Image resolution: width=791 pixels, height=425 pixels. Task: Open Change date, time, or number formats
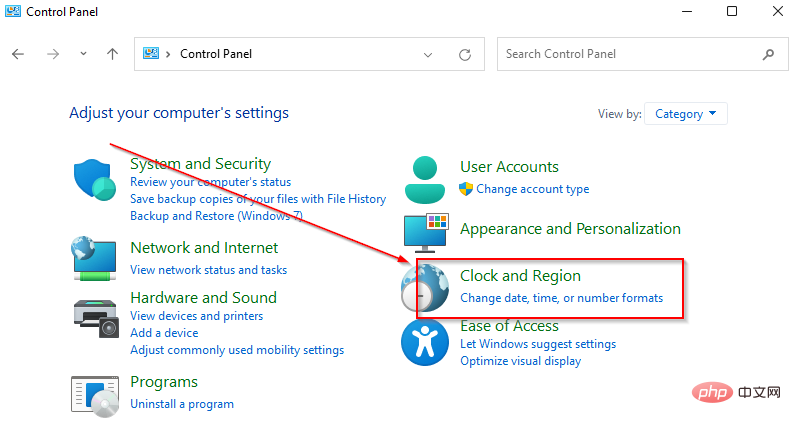tap(561, 298)
